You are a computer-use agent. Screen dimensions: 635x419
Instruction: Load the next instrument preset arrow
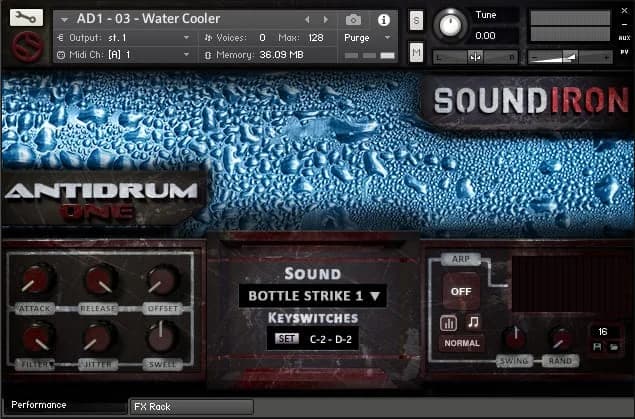(325, 19)
